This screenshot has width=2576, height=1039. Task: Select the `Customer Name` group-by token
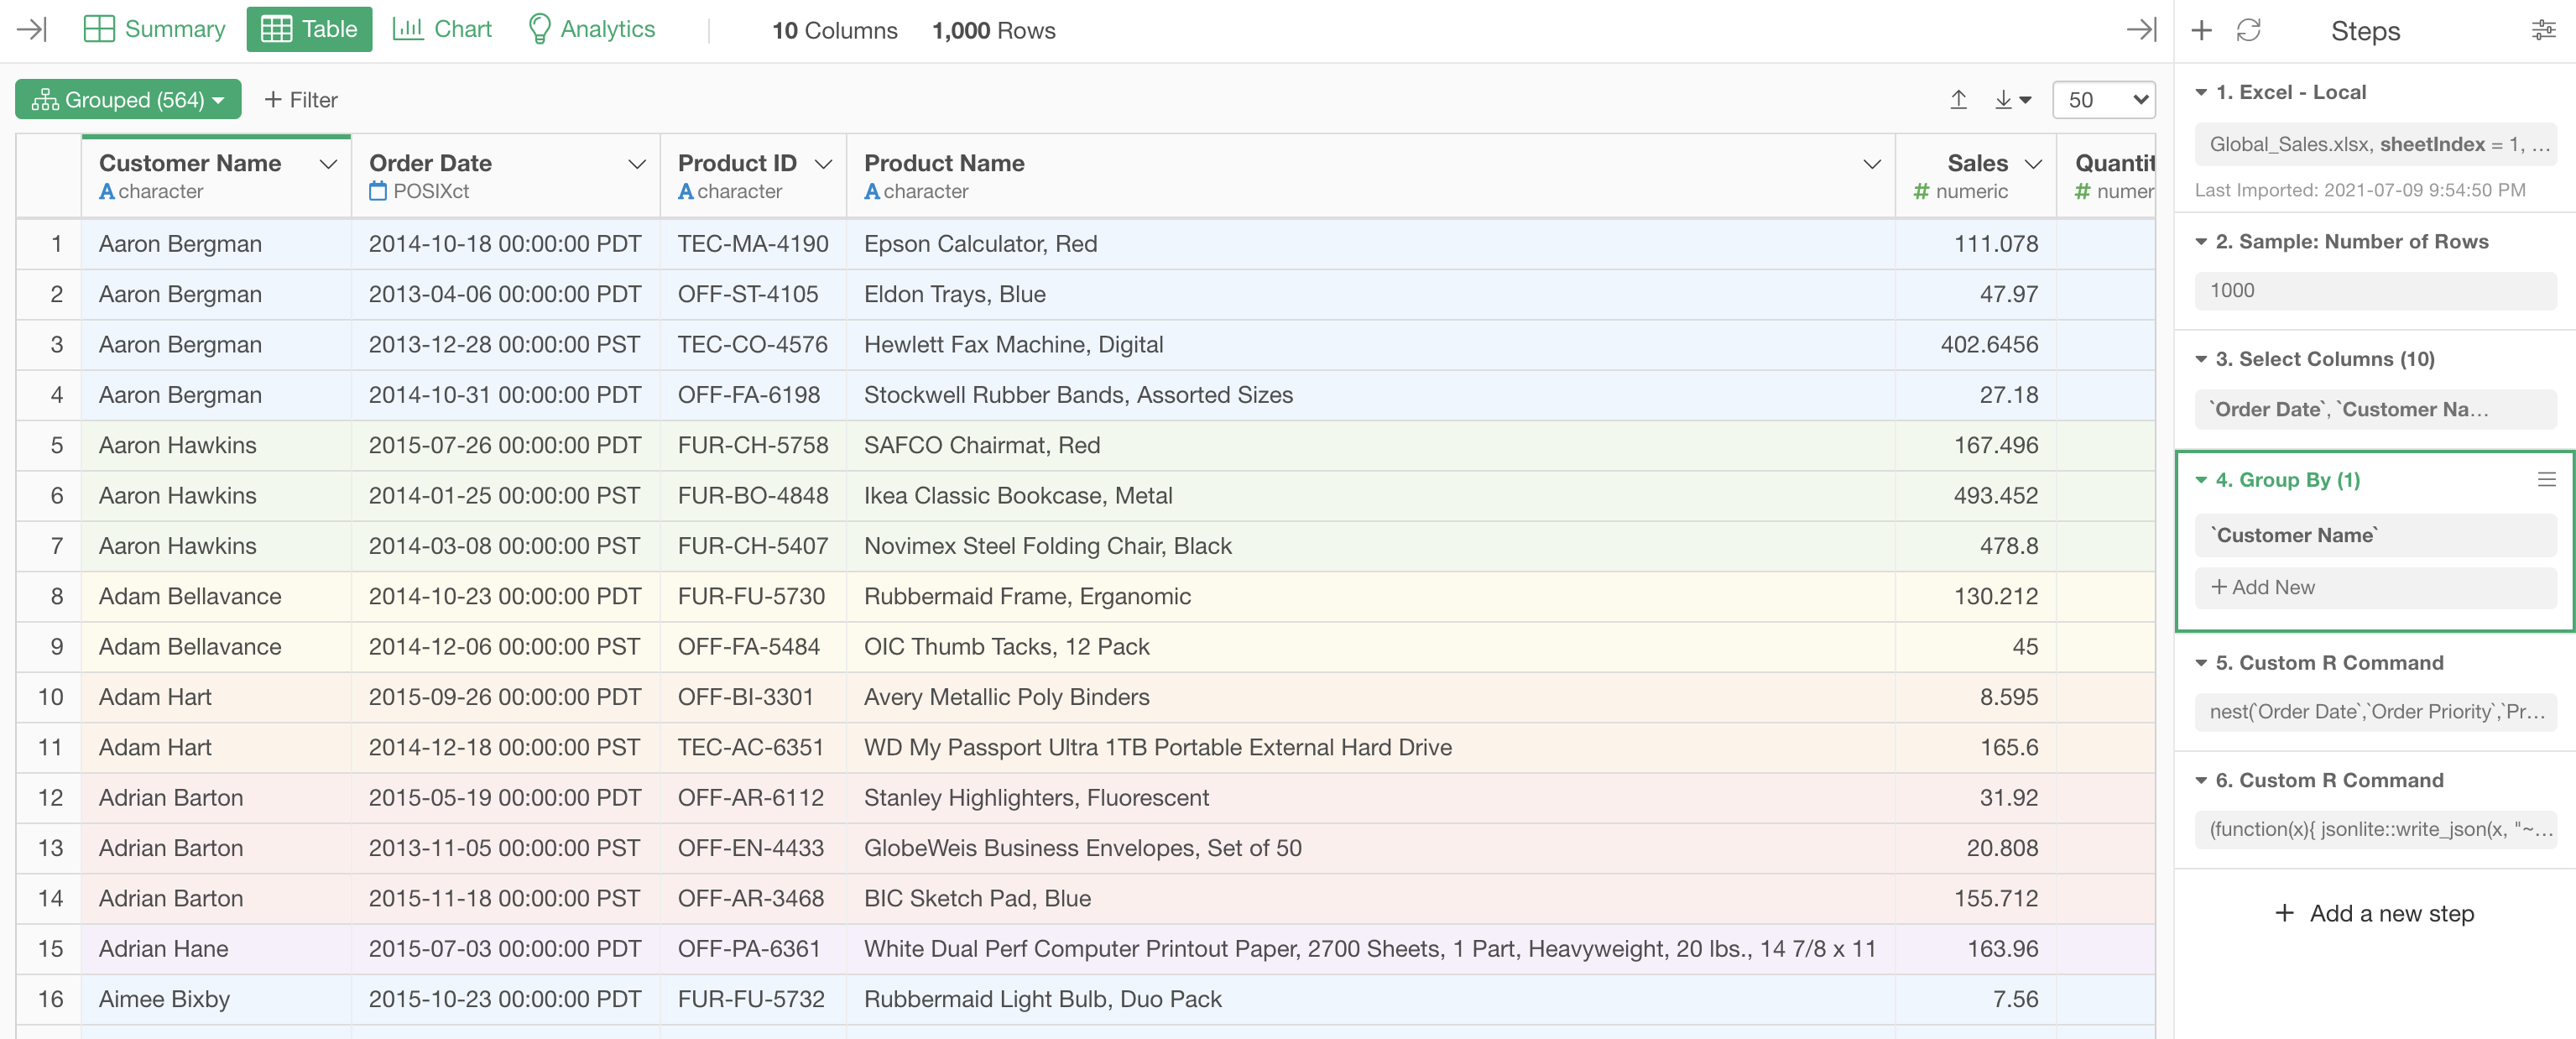(x=2375, y=535)
